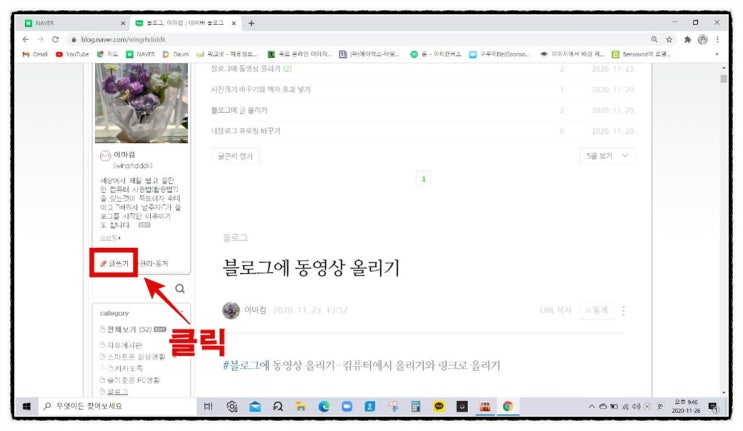Show hidden system tray icons
The image size is (743, 431).
coord(591,406)
